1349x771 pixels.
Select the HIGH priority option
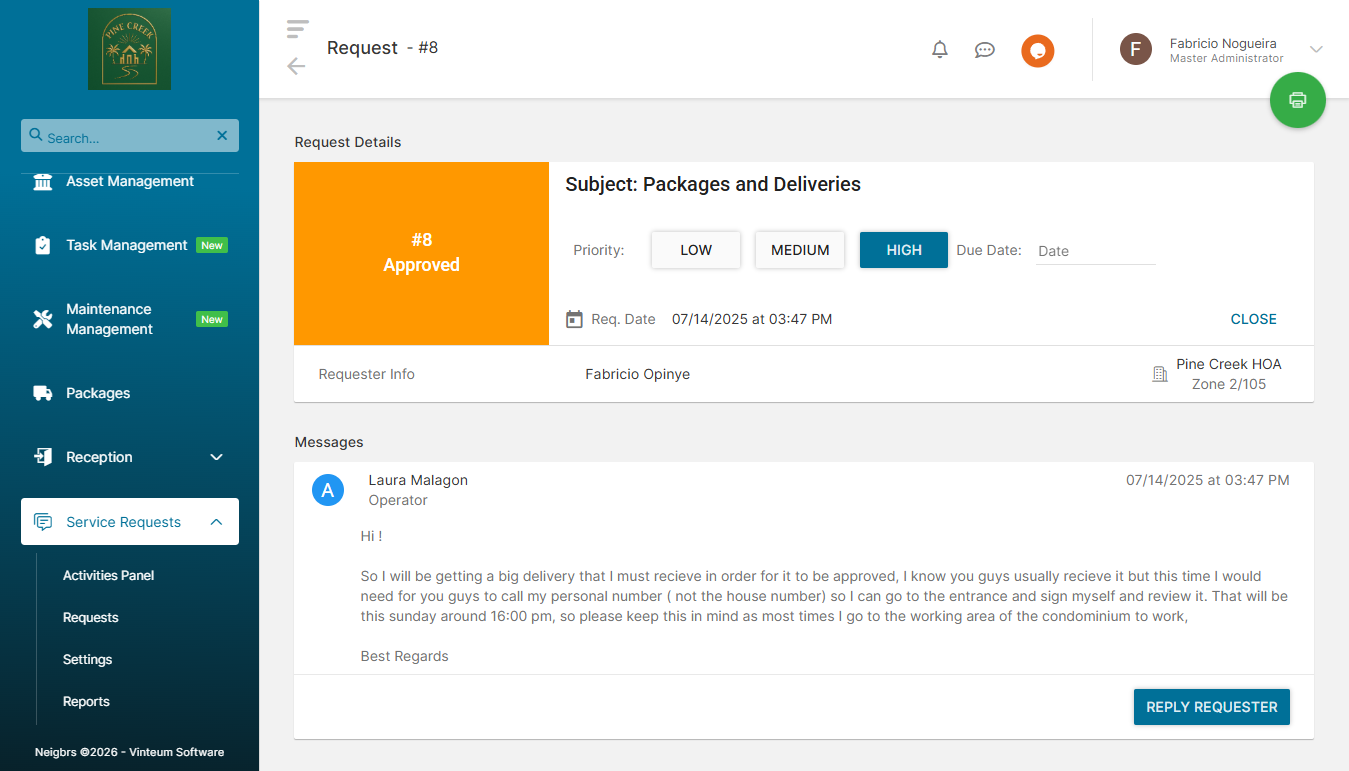click(903, 250)
